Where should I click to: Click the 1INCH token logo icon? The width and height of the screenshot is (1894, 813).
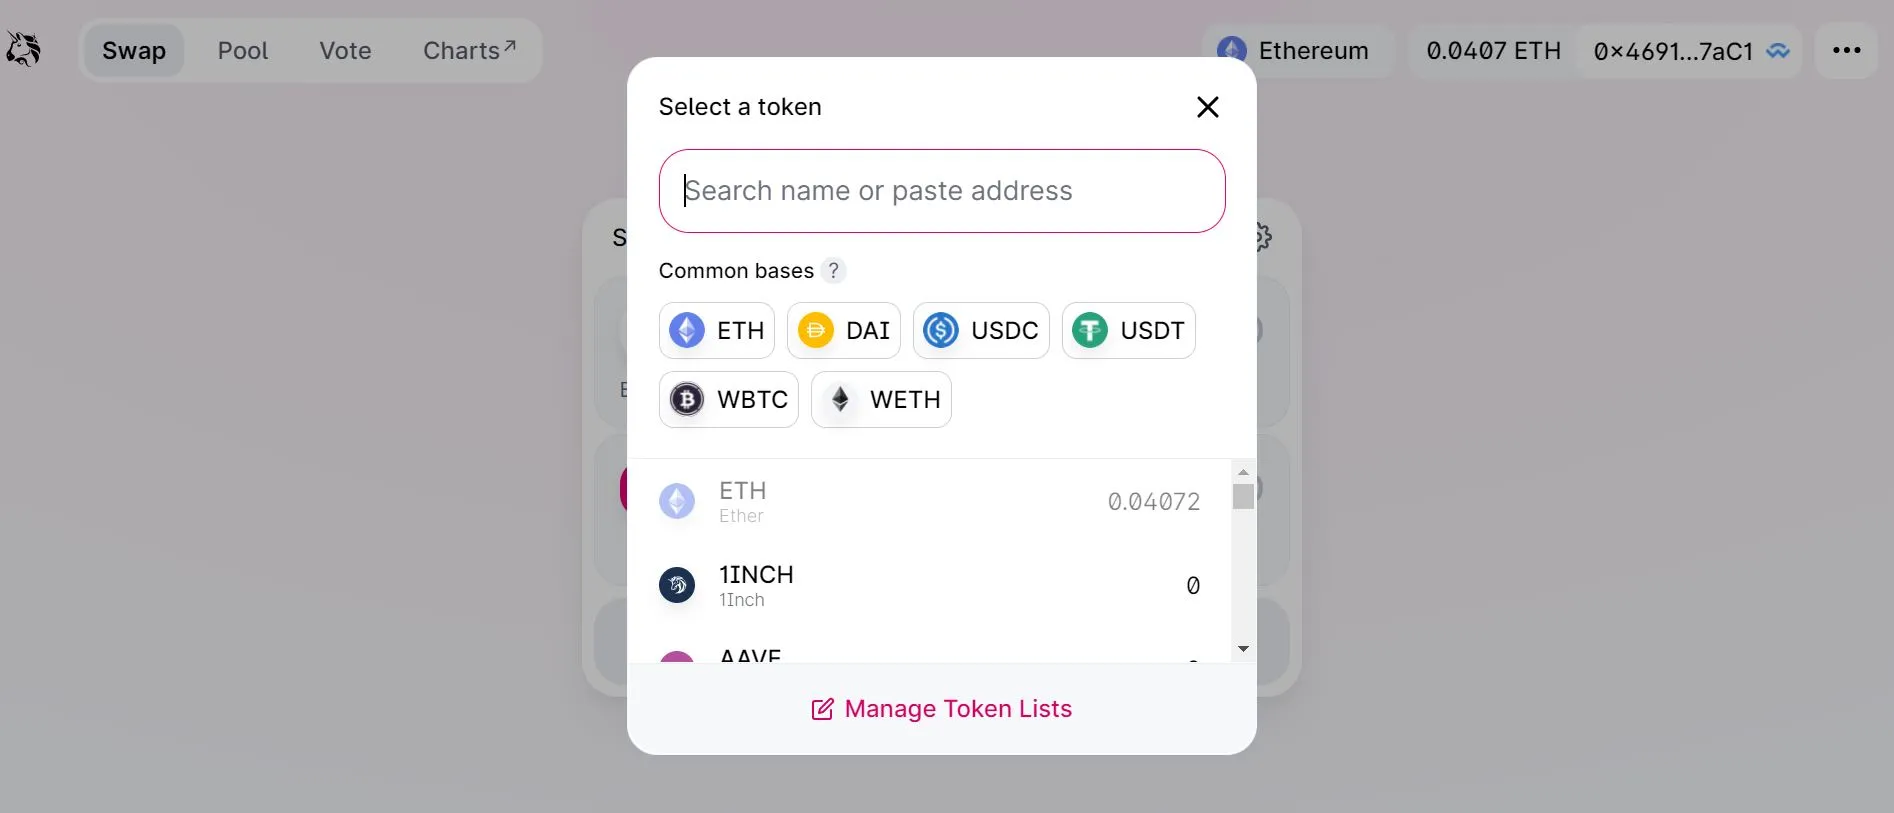pyautogui.click(x=677, y=586)
